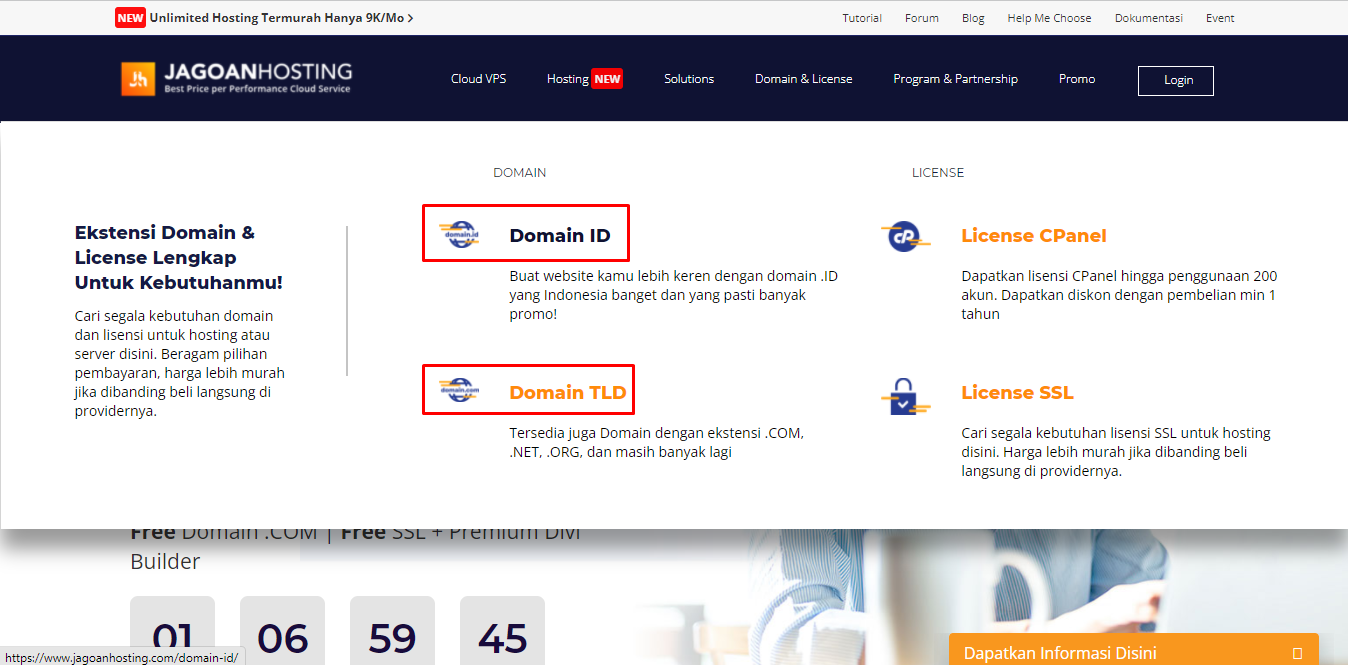
Task: Click the Domain TLD description text
Action: [657, 442]
